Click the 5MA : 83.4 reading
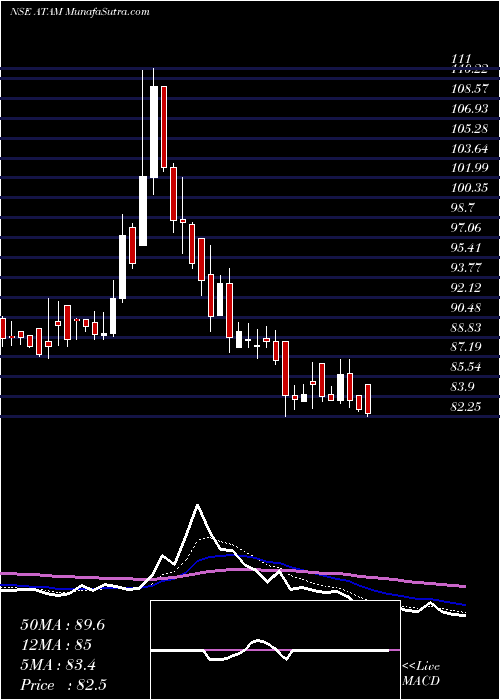The width and height of the screenshot is (500, 700). [x=58, y=665]
